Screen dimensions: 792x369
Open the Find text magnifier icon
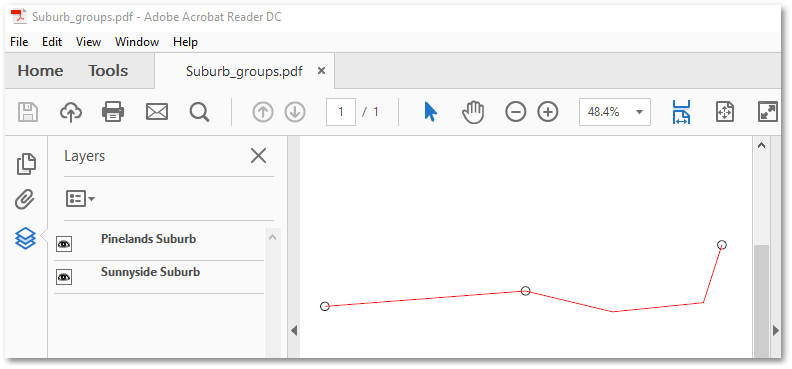200,112
